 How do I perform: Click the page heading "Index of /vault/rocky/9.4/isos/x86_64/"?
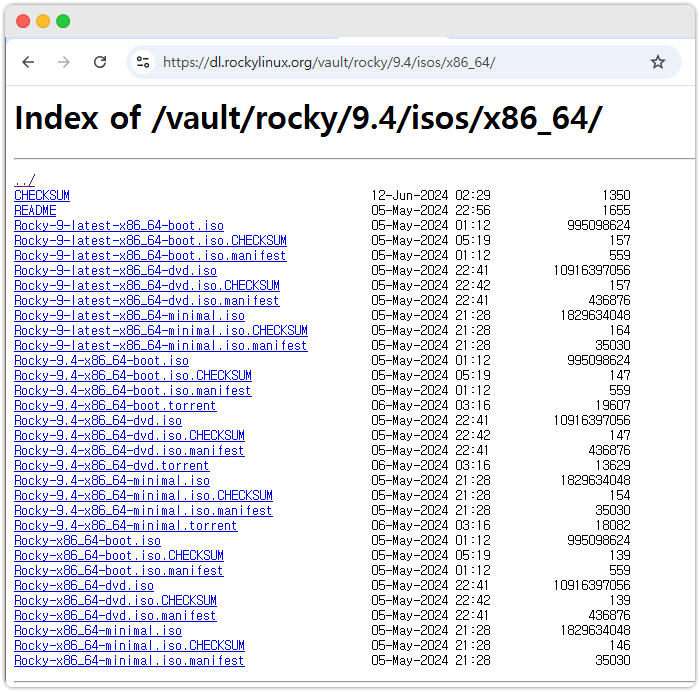pos(308,119)
